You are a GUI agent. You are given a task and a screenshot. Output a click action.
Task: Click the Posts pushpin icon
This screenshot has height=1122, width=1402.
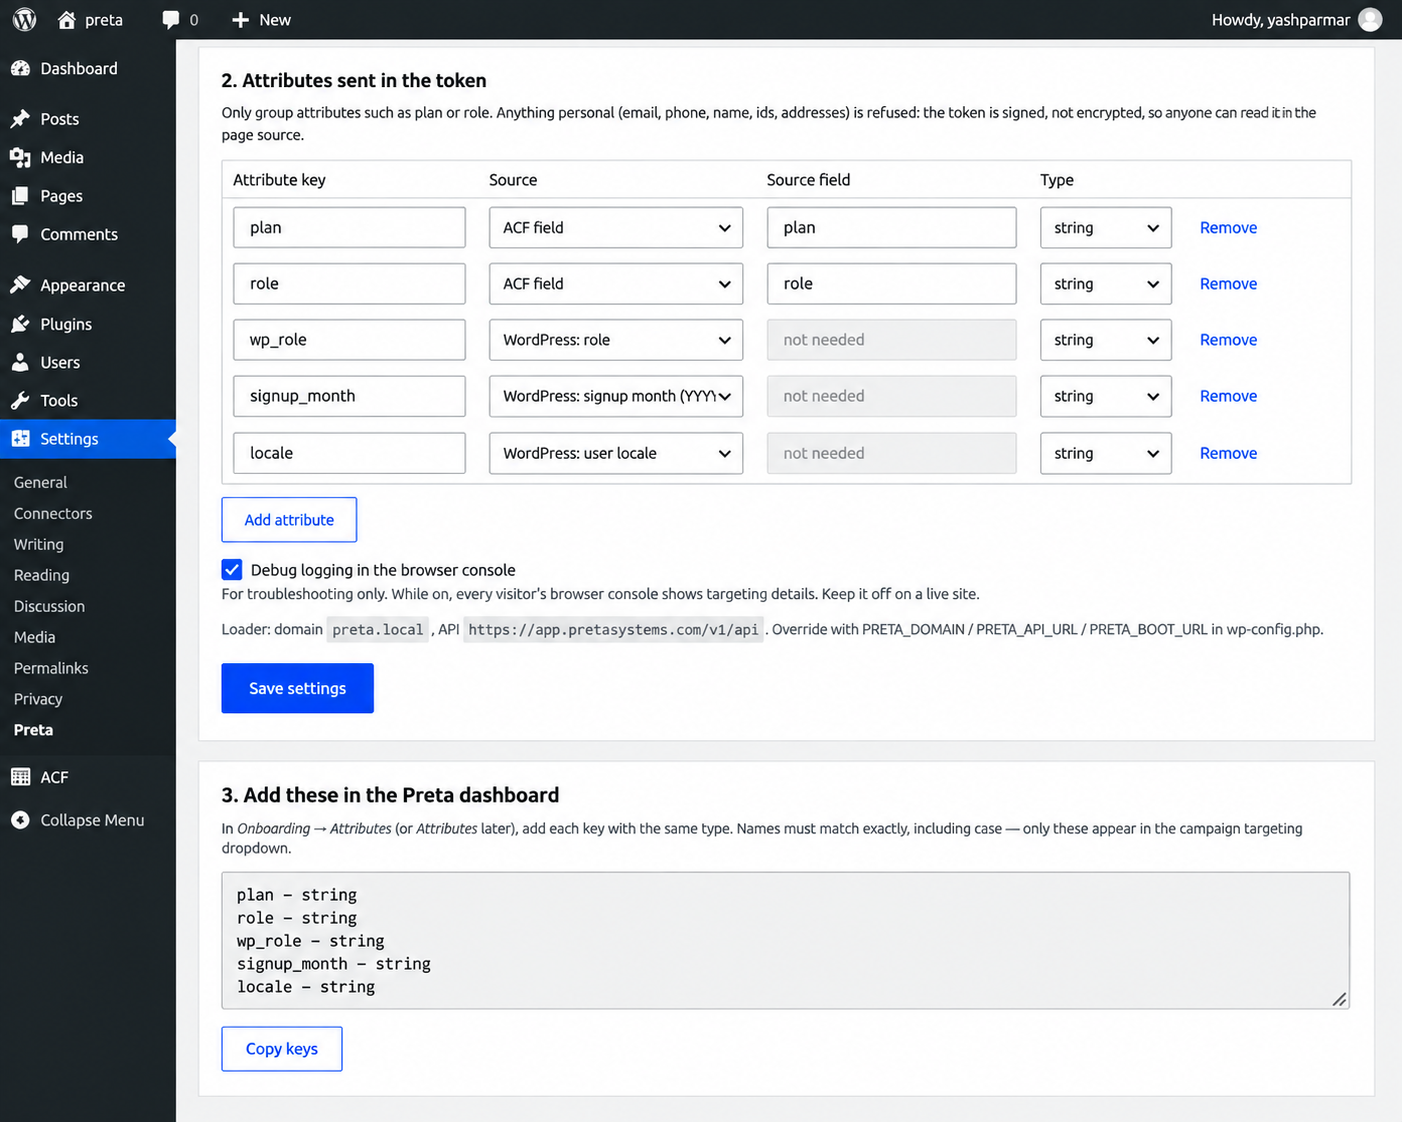click(x=20, y=119)
